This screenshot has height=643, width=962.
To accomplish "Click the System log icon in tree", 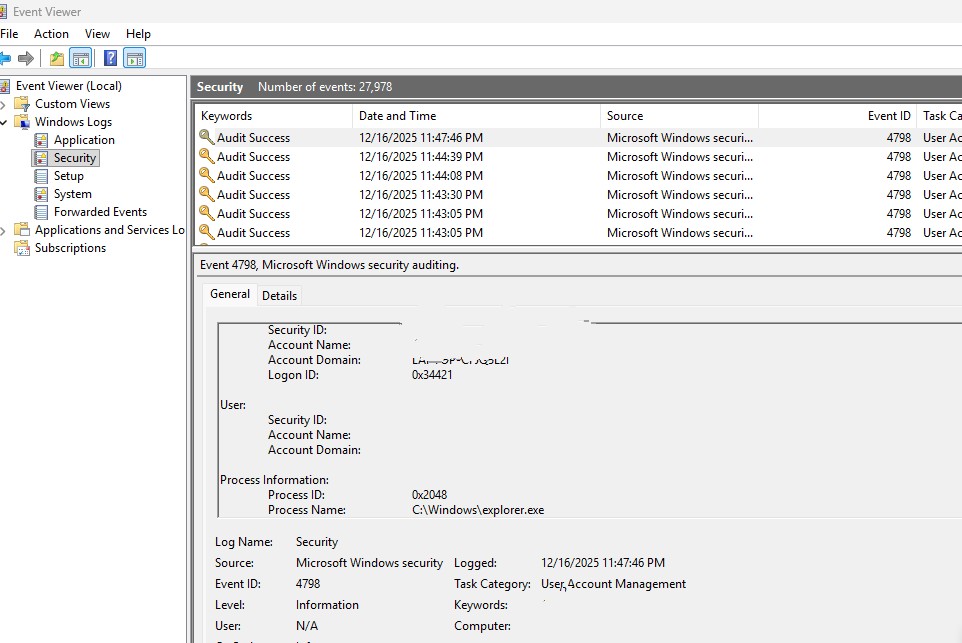I will pos(41,194).
